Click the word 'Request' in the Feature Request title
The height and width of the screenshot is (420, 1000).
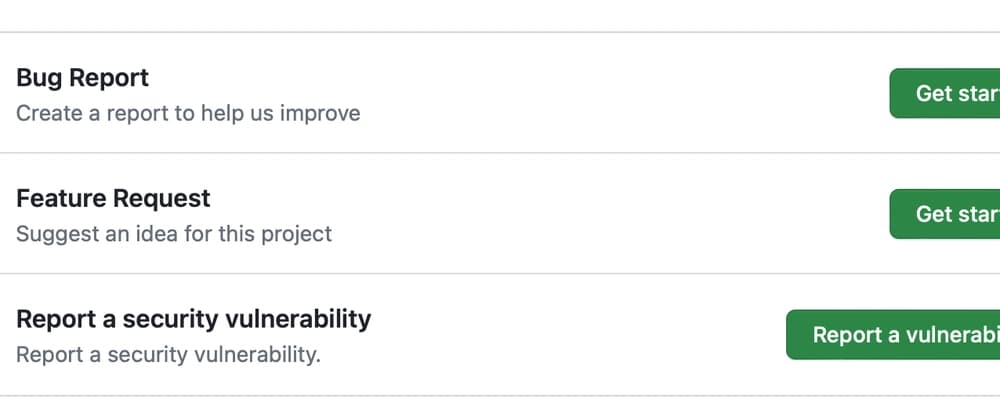pyautogui.click(x=162, y=199)
